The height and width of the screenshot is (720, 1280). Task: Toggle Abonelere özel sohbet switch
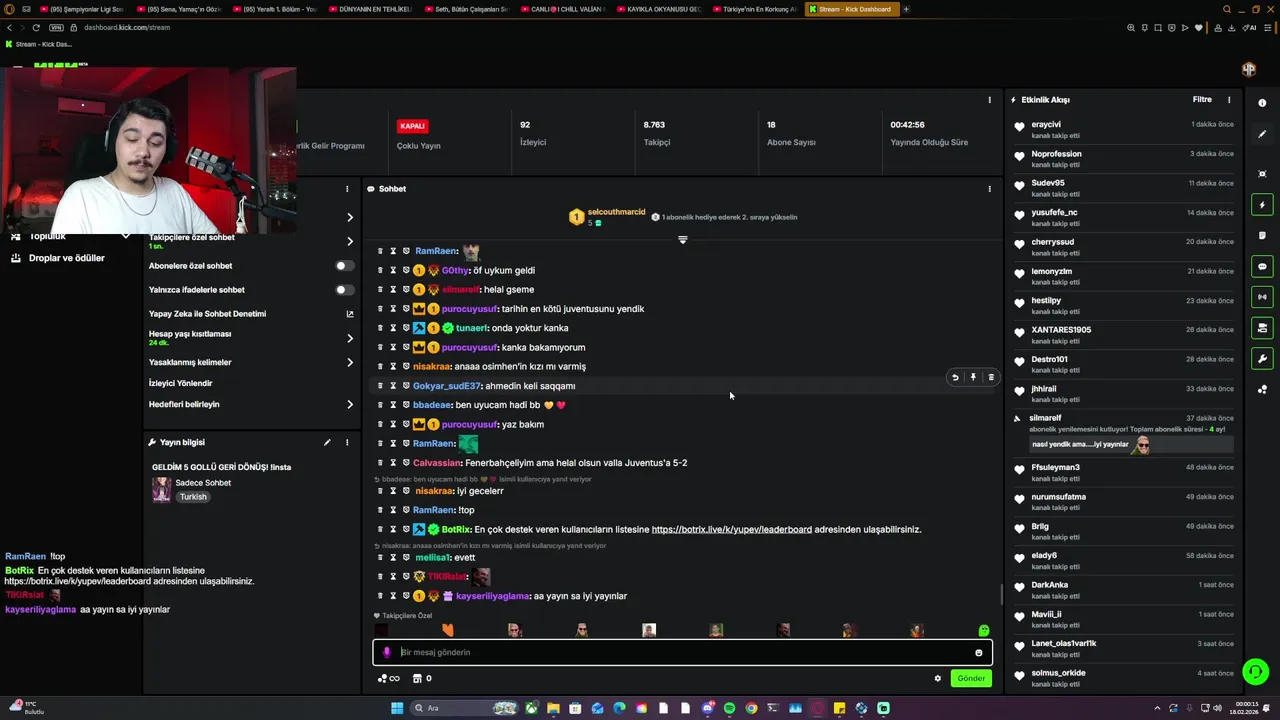pyautogui.click(x=344, y=266)
